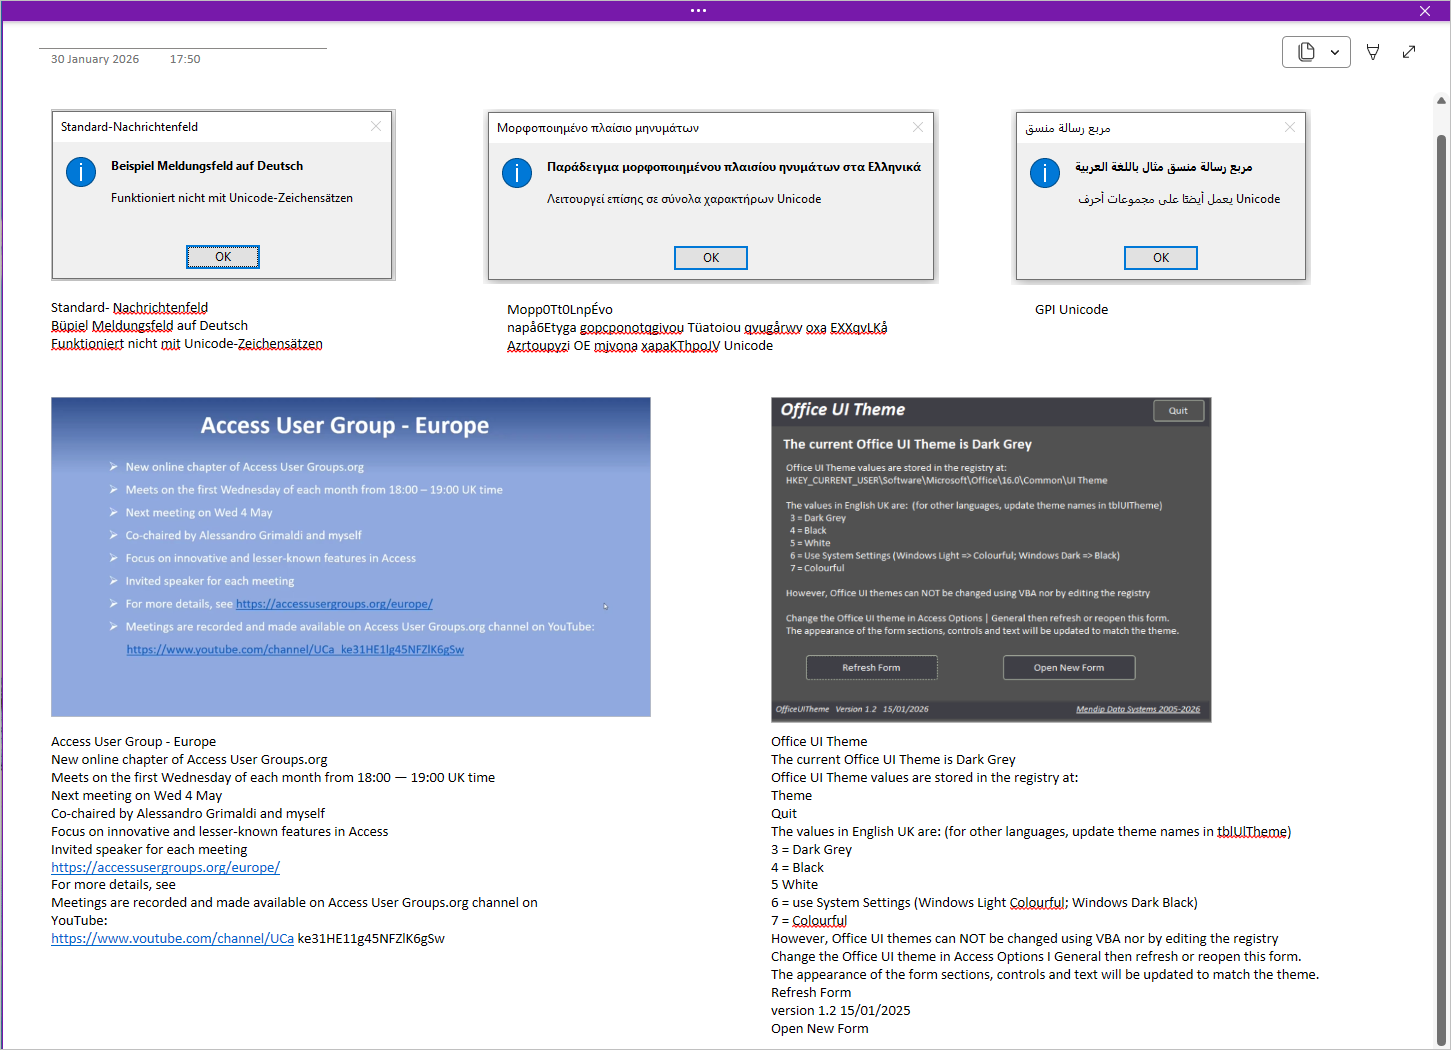Open the youtube.com/channel/UCa link in the notes text
Screen dimensions: 1451x1050
tap(172, 938)
